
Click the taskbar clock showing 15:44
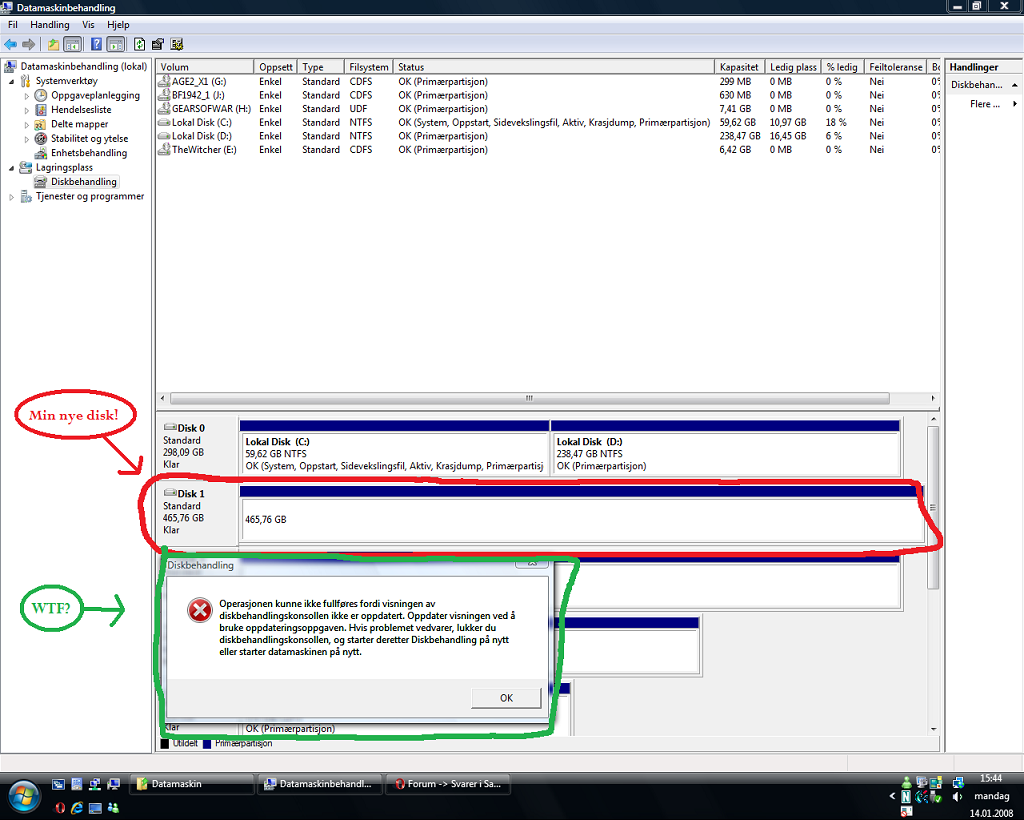point(991,778)
